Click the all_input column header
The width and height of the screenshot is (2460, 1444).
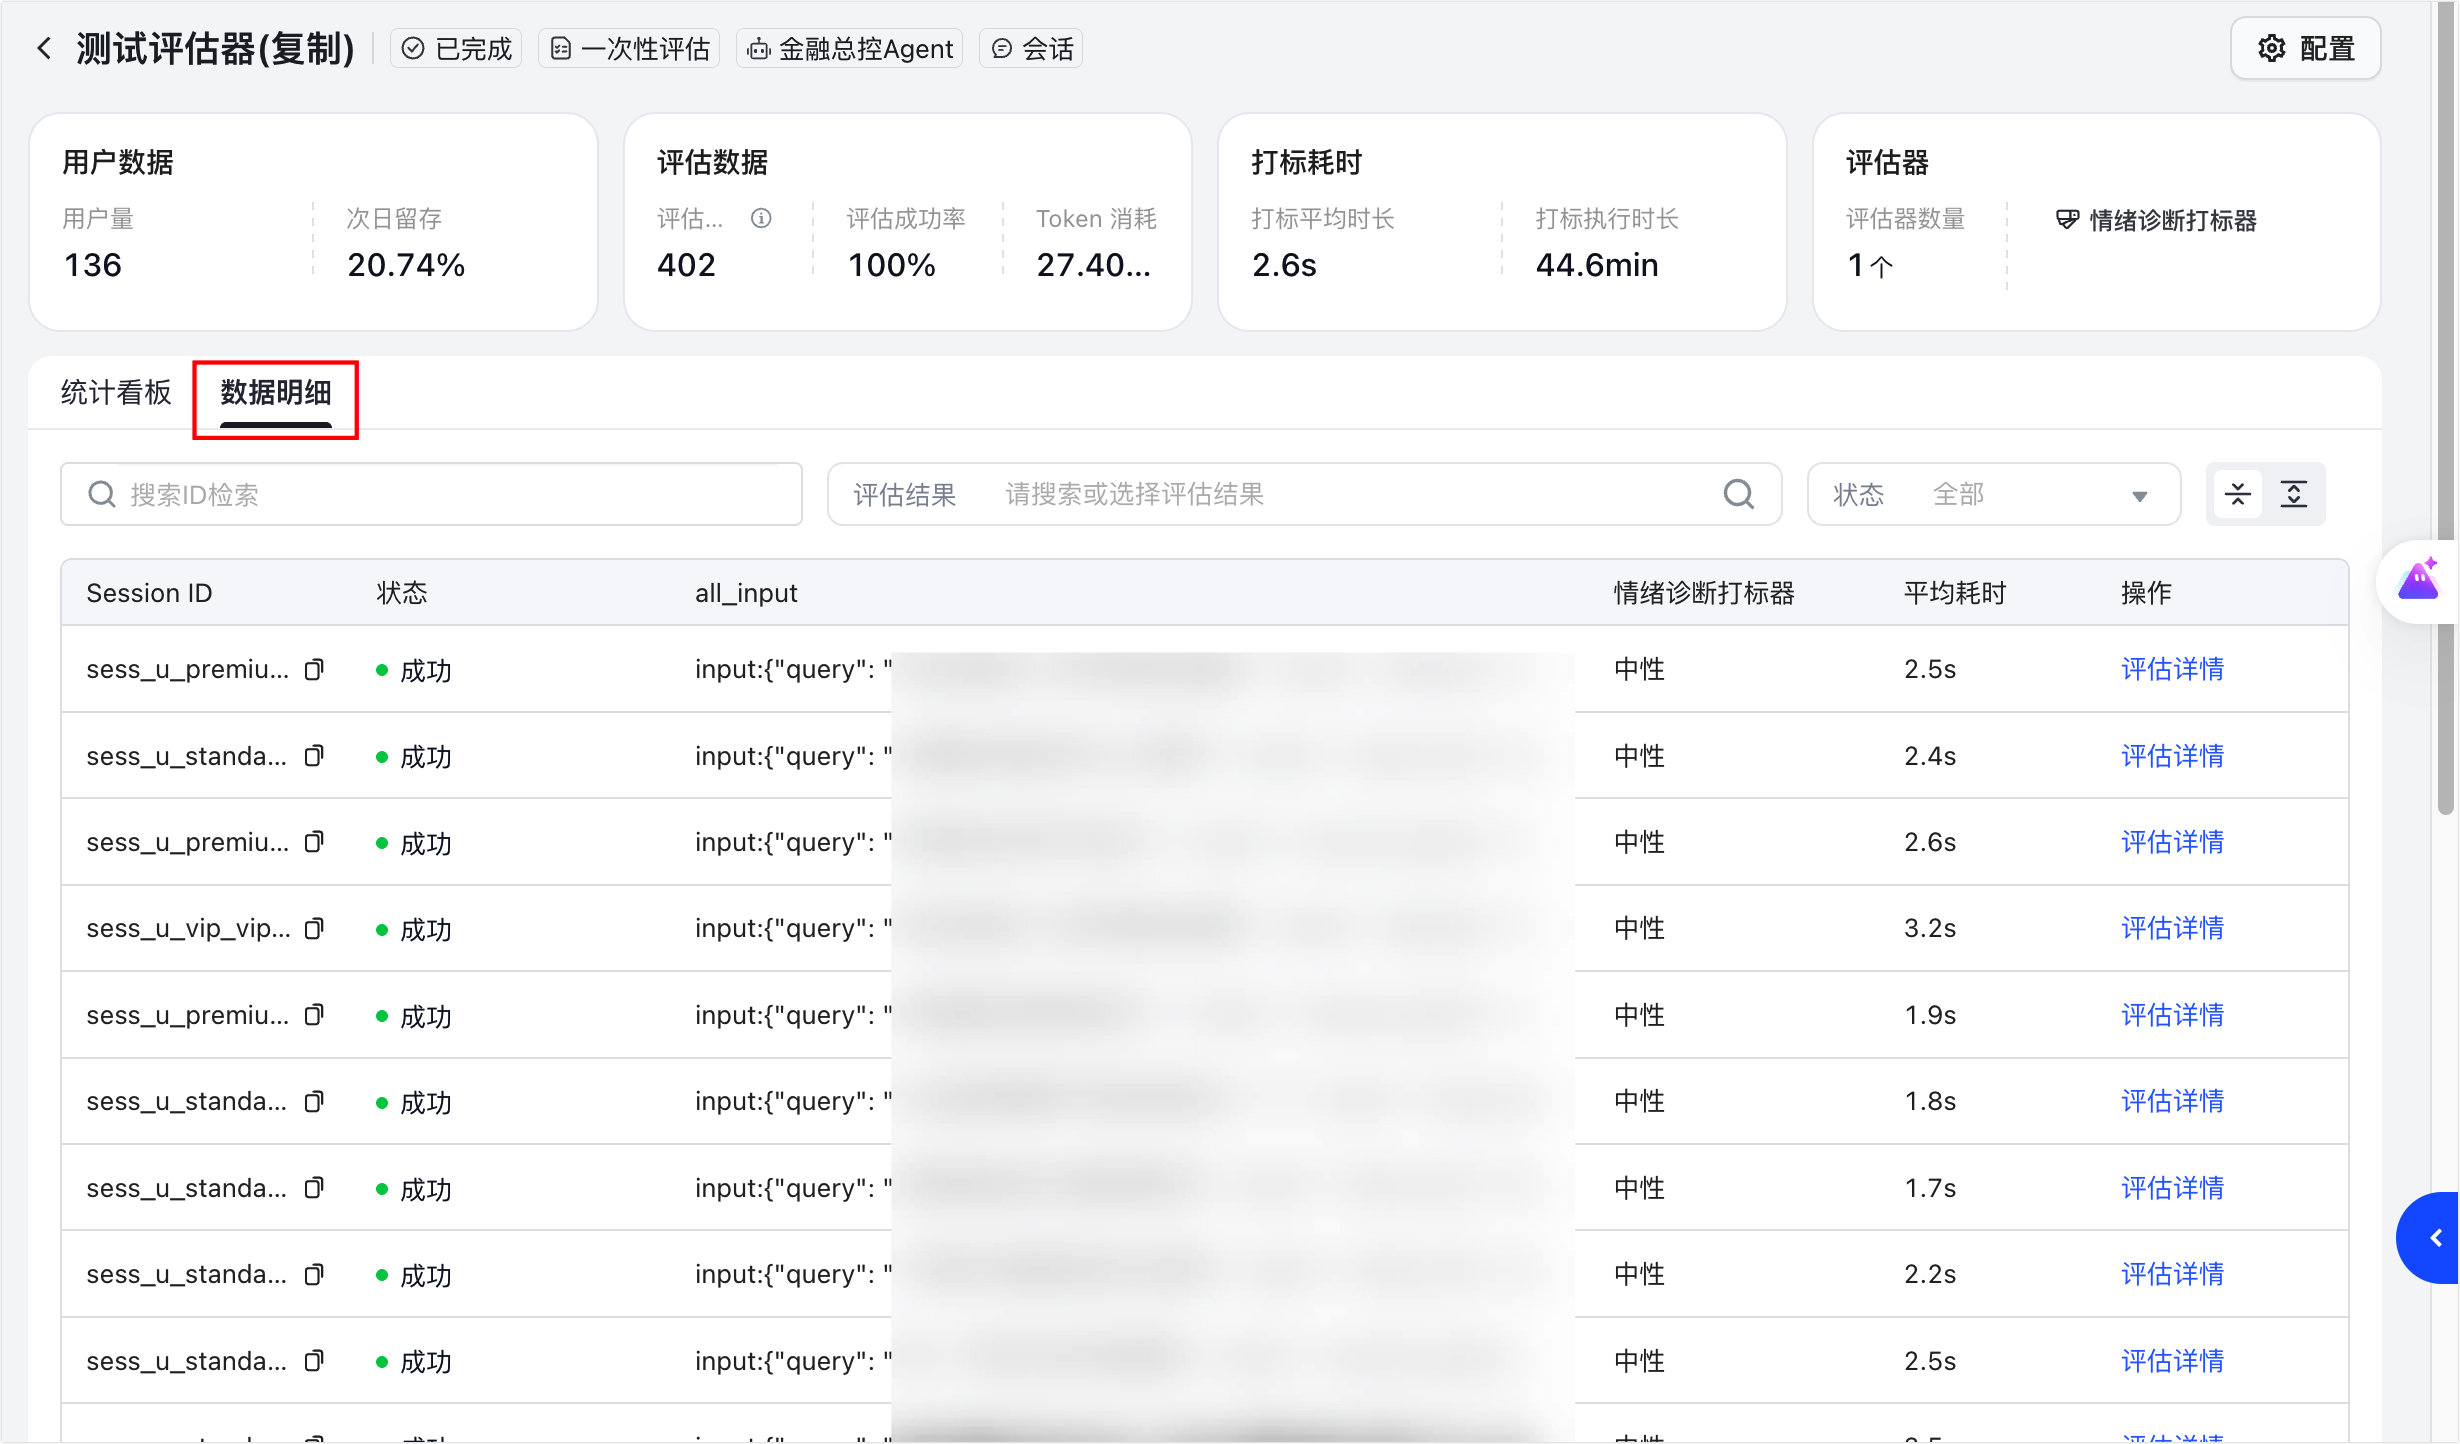pyautogui.click(x=746, y=593)
